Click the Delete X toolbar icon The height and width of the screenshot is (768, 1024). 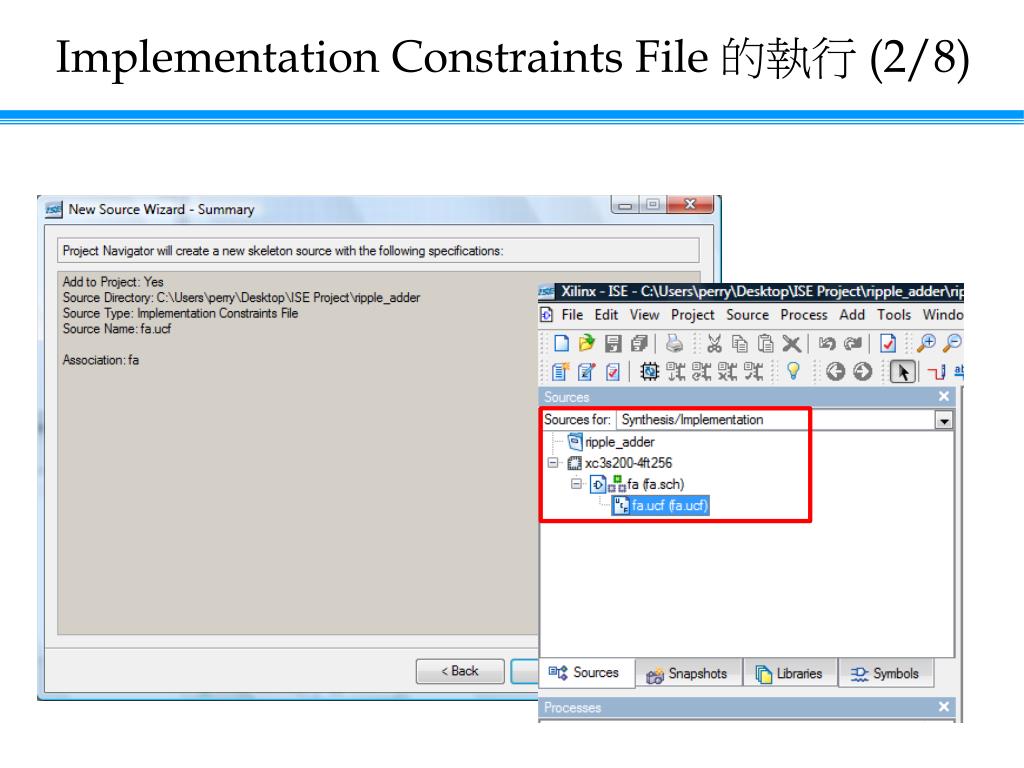click(792, 344)
